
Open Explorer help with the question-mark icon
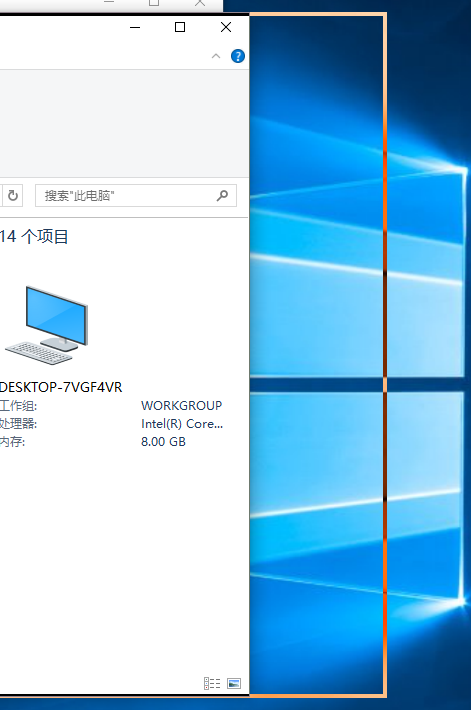tap(238, 56)
